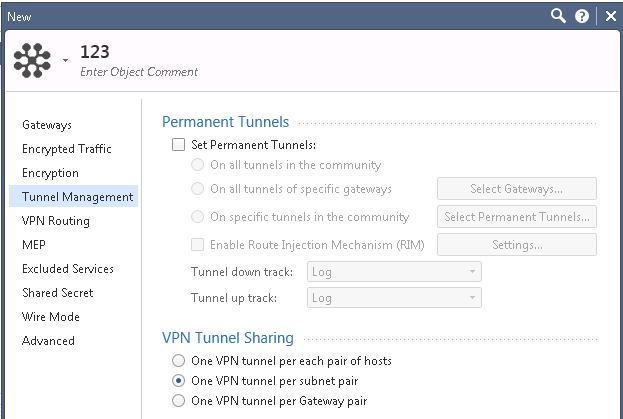Click the VPN community star object icon
The image size is (623, 419).
(x=33, y=60)
